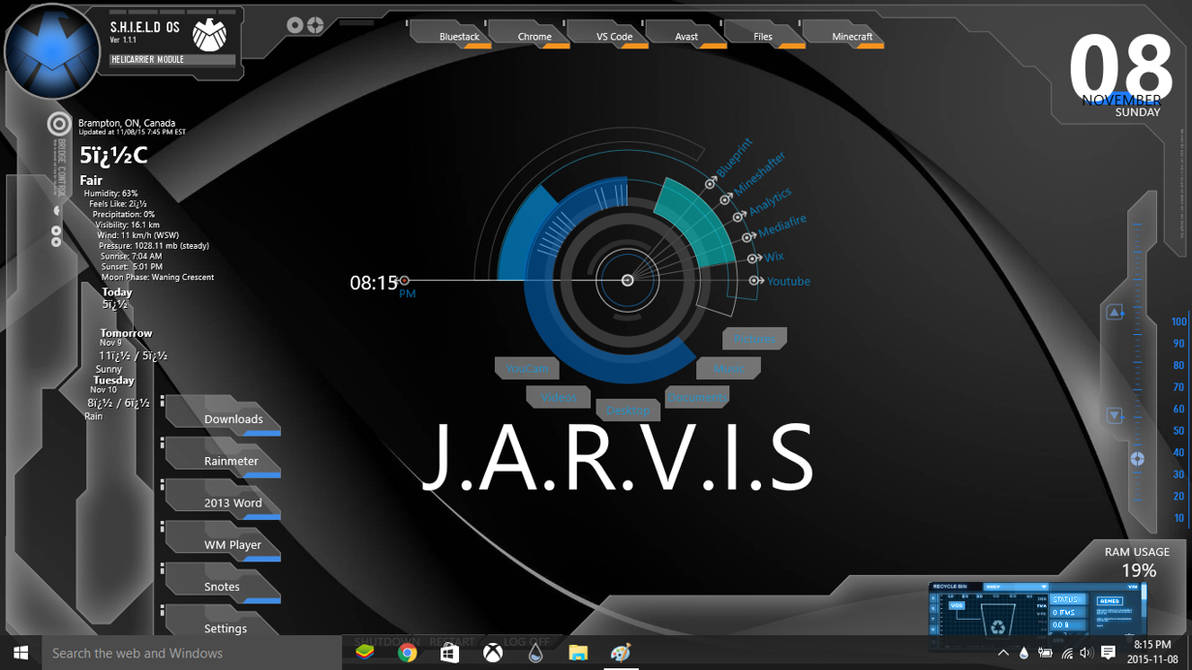This screenshot has width=1192, height=670.
Task: Click the target icon next to Wix
Action: point(753,259)
